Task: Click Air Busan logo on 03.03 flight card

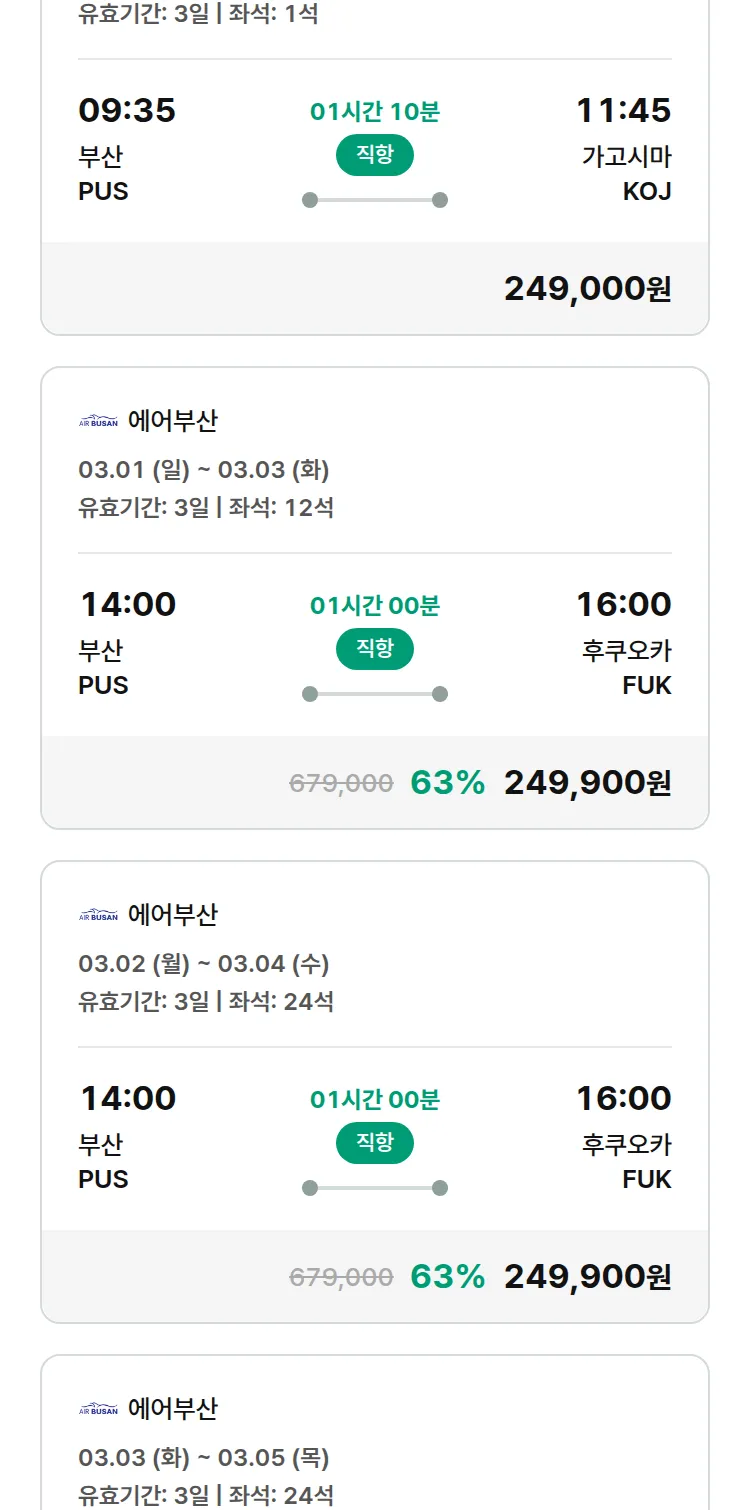Action: (98, 1409)
